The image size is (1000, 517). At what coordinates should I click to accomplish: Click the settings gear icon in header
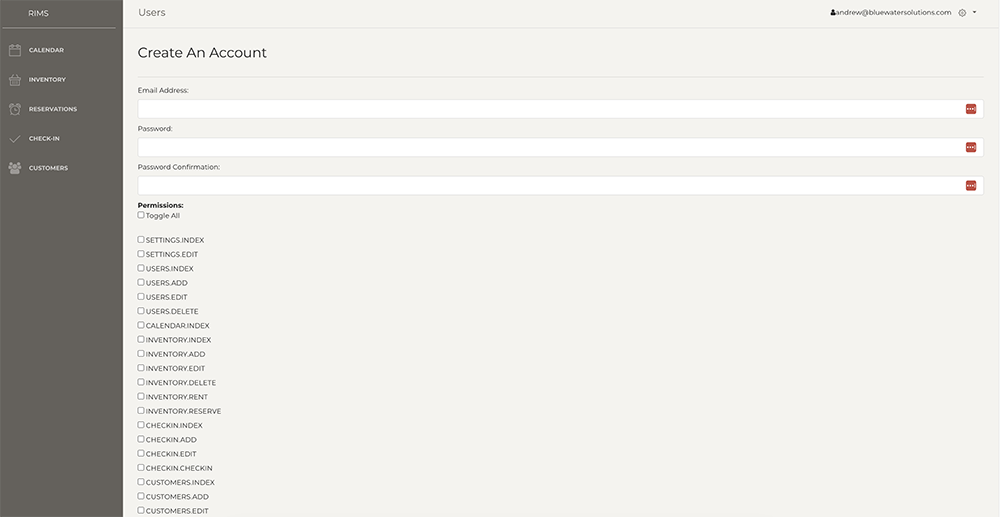coord(962,13)
